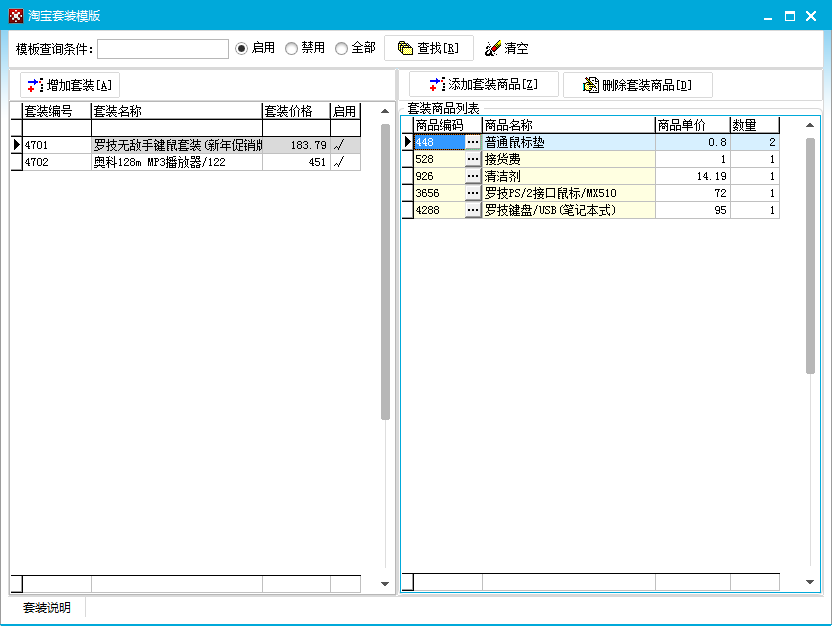The height and width of the screenshot is (626, 832).
Task: Open the 套装说明 tab
Action: (47, 608)
